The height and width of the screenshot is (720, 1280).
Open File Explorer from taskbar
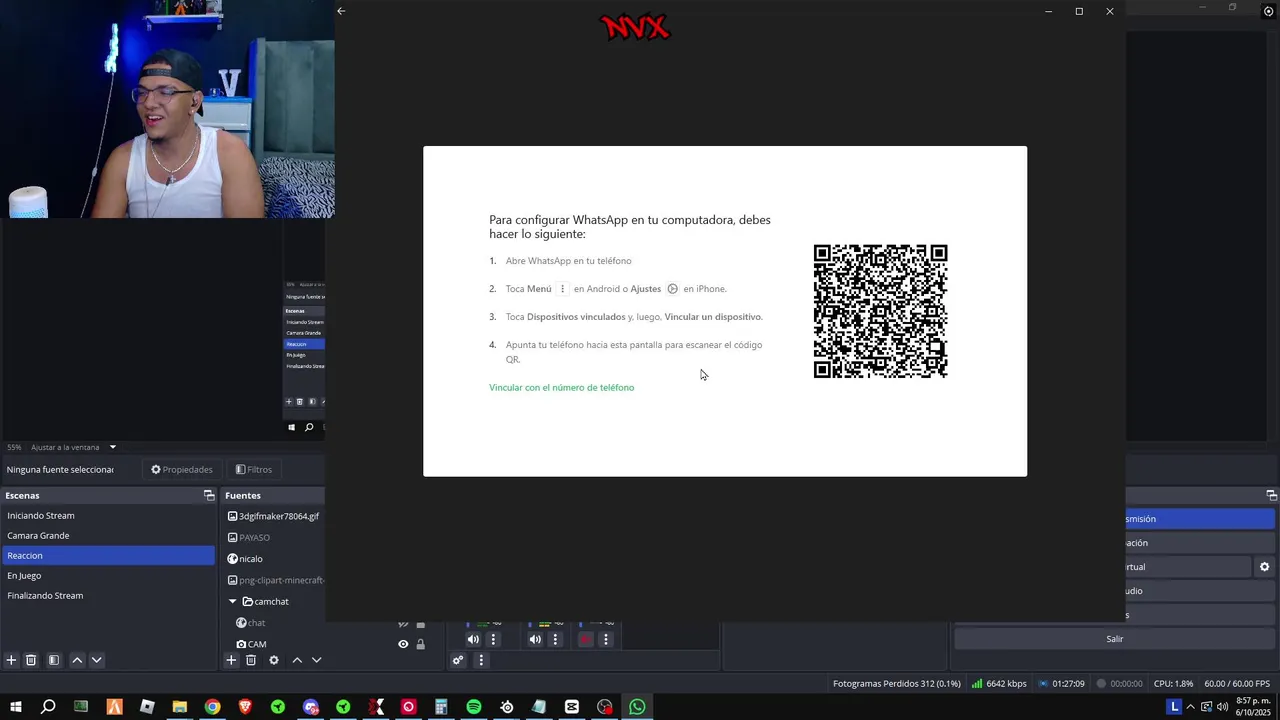(180, 707)
